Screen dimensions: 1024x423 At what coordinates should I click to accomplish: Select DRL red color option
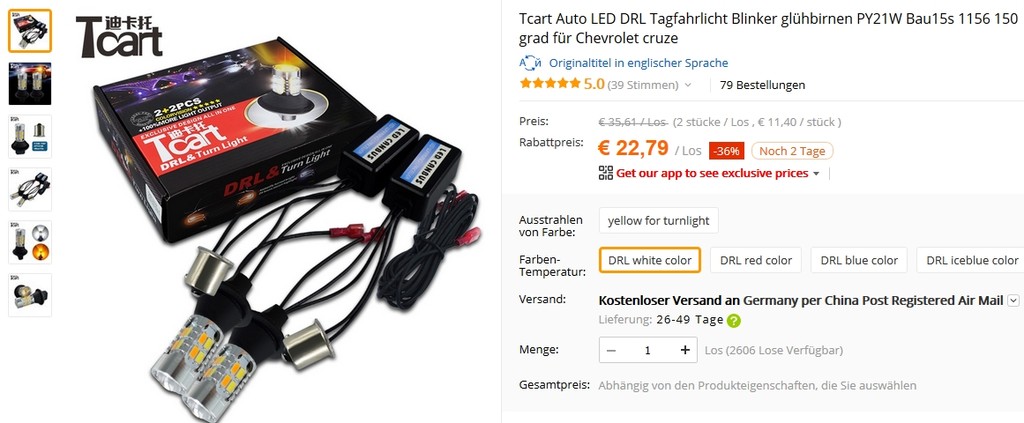(756, 260)
